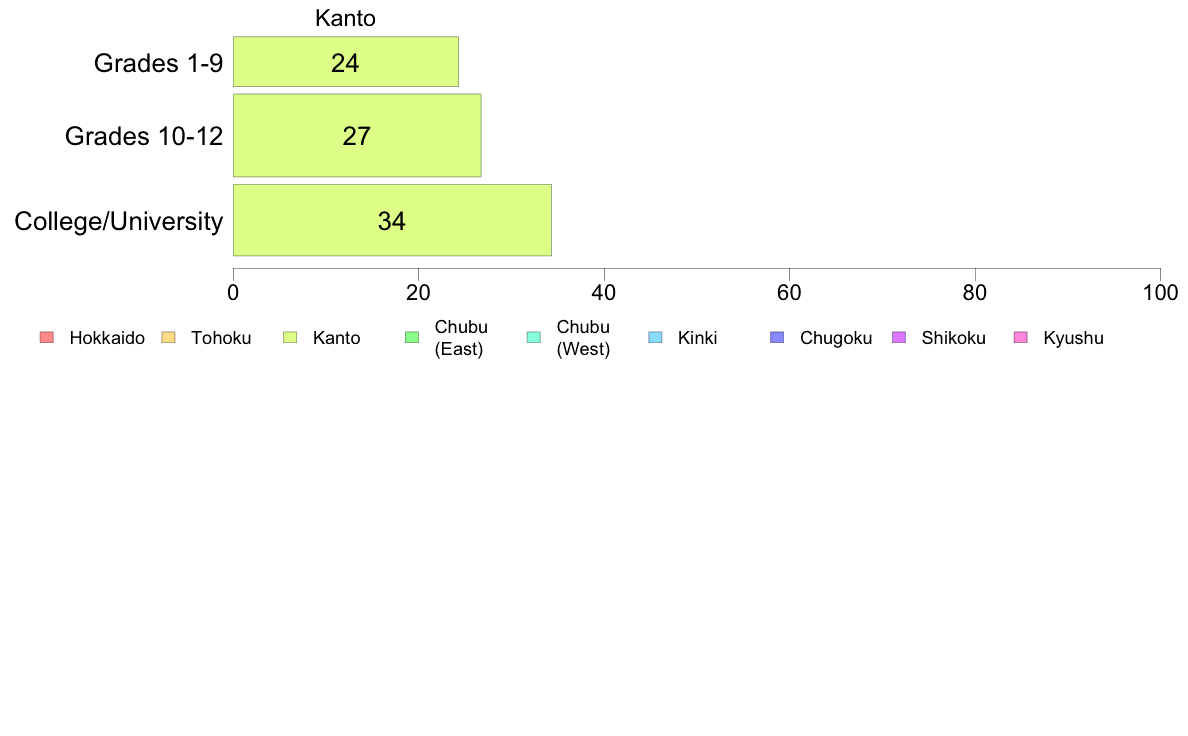The width and height of the screenshot is (1188, 736).
Task: Click the 100 tick on x-axis
Action: click(x=1160, y=293)
